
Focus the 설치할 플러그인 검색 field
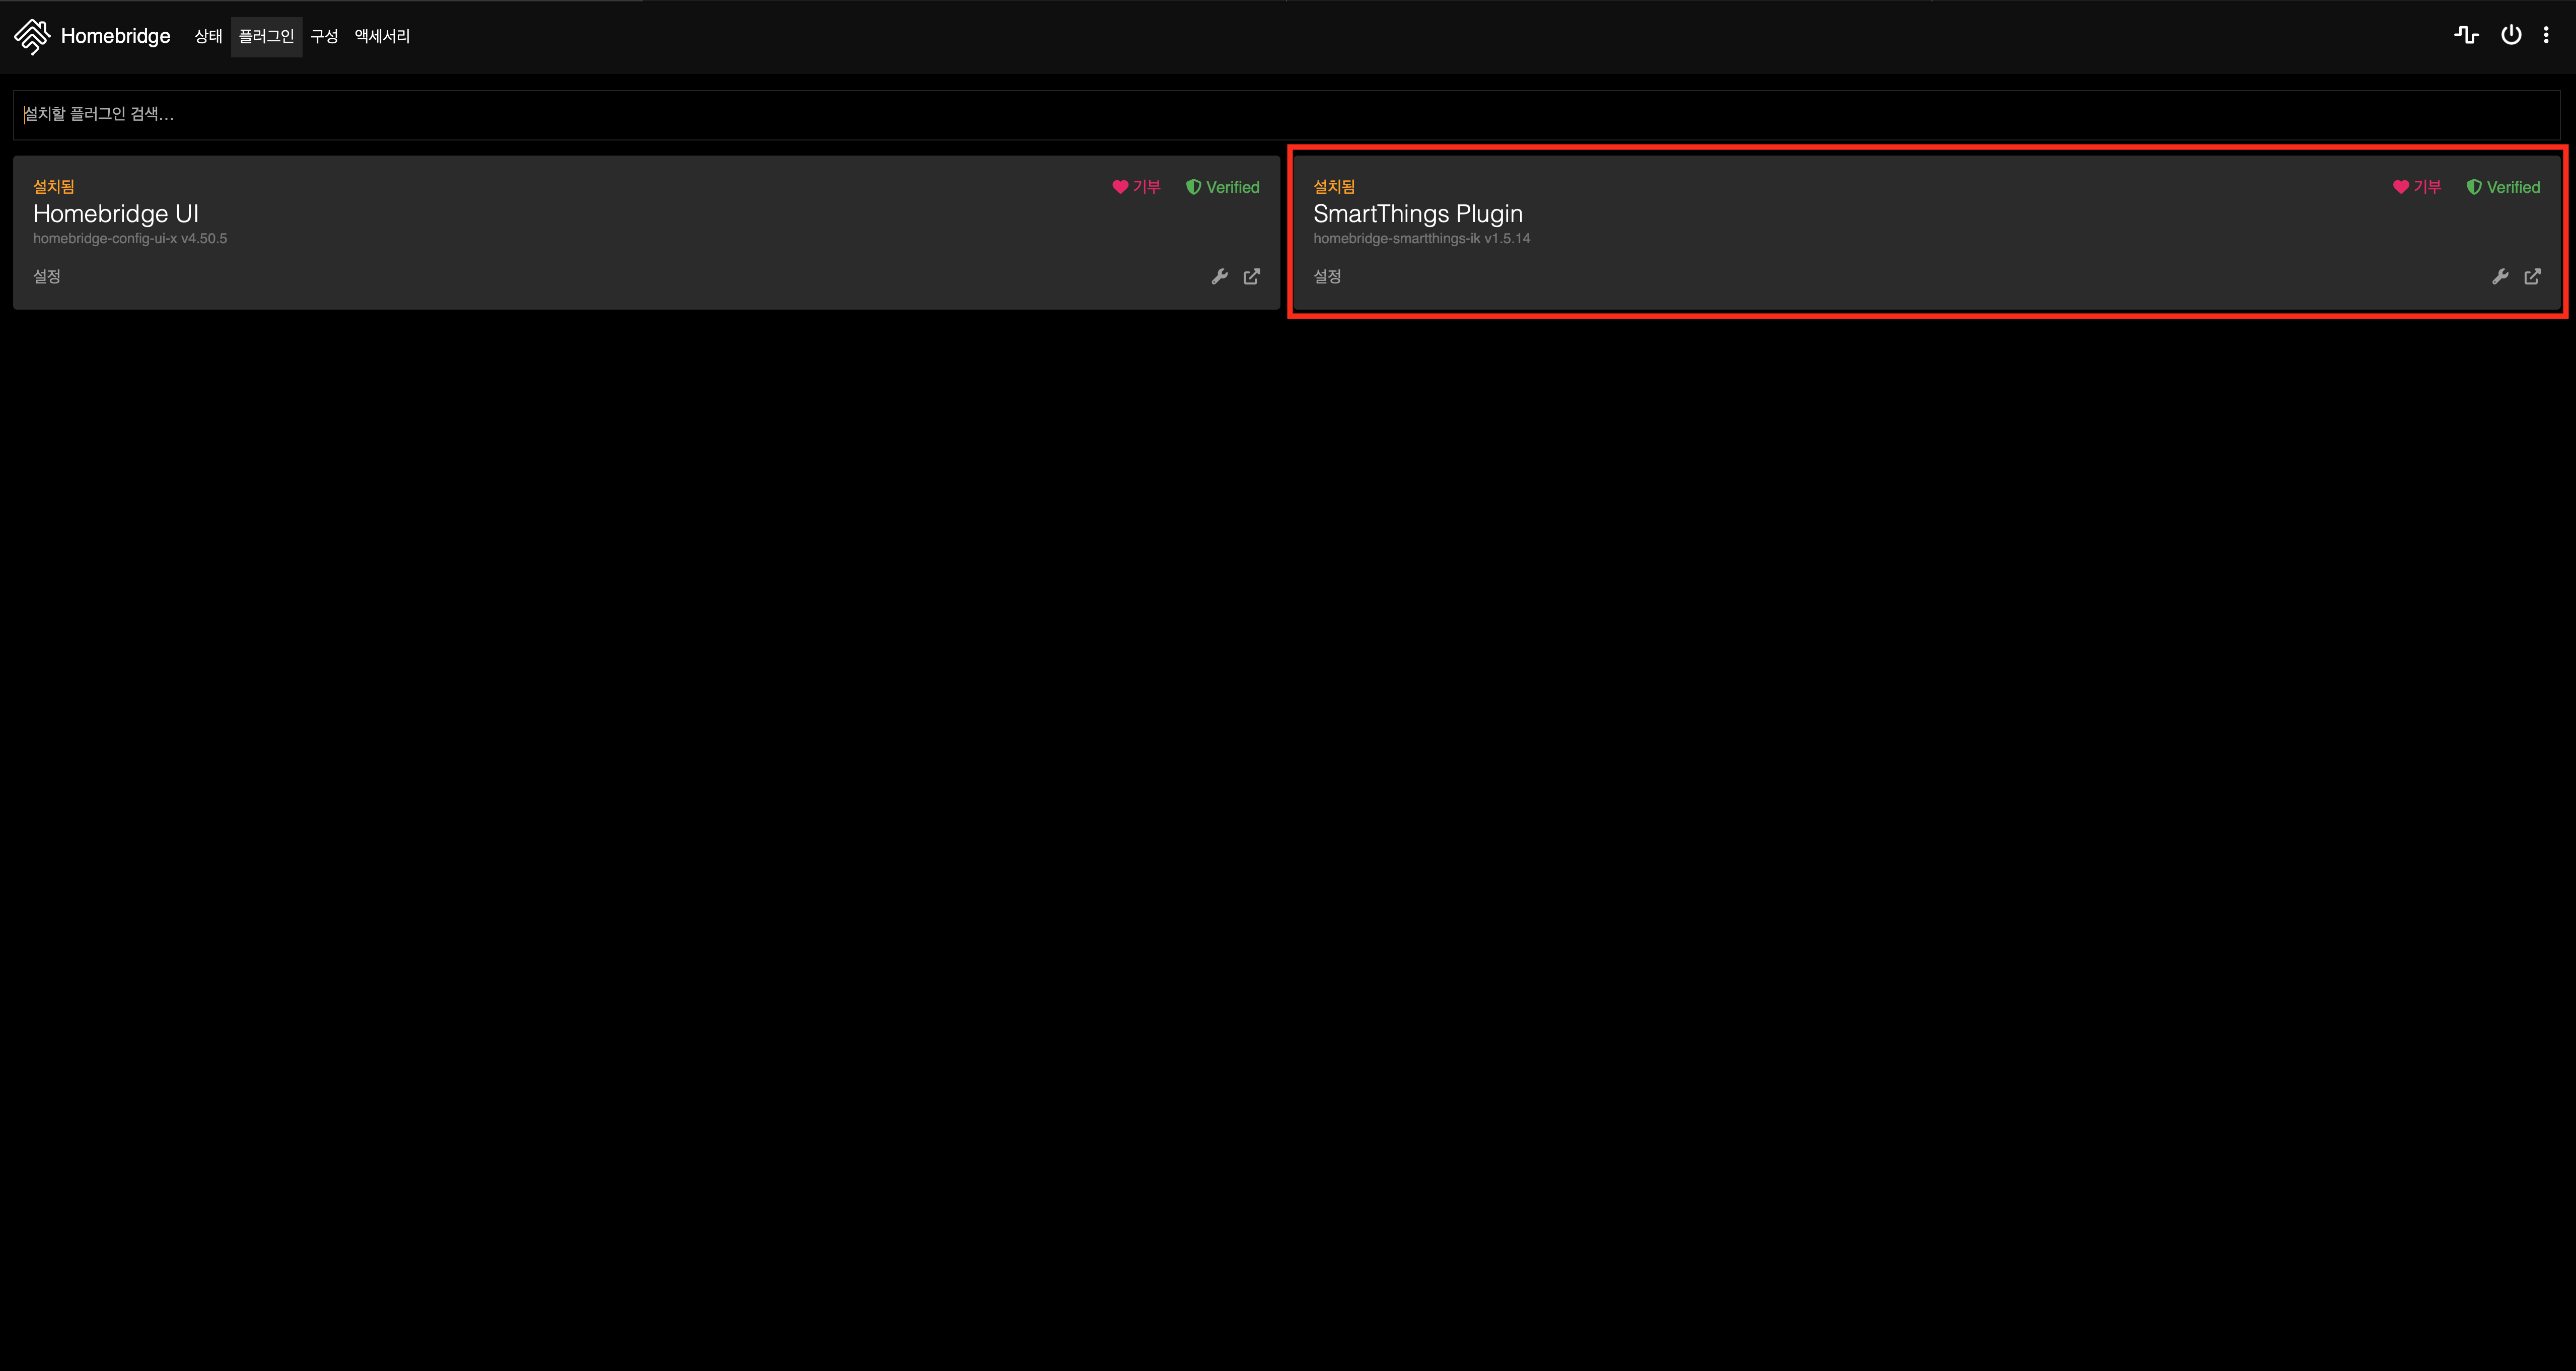click(x=1286, y=114)
